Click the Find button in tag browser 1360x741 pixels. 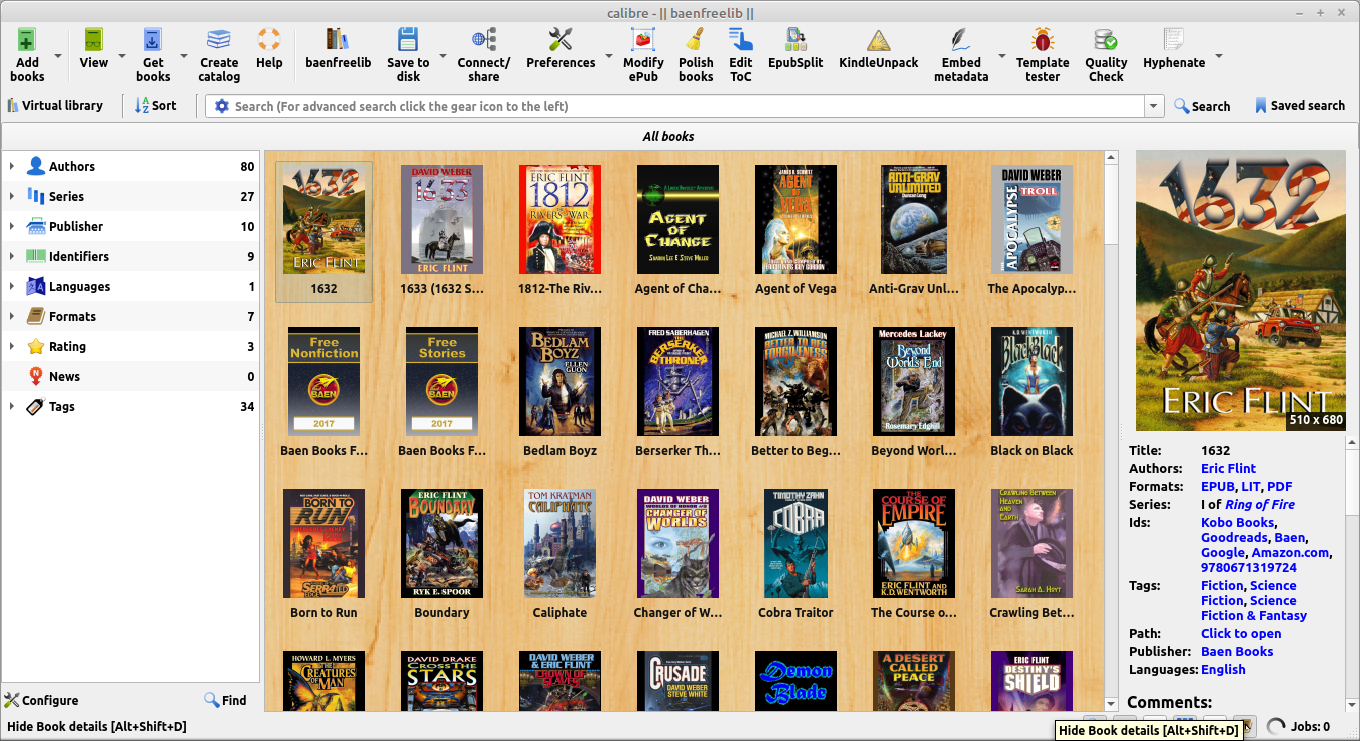point(225,700)
